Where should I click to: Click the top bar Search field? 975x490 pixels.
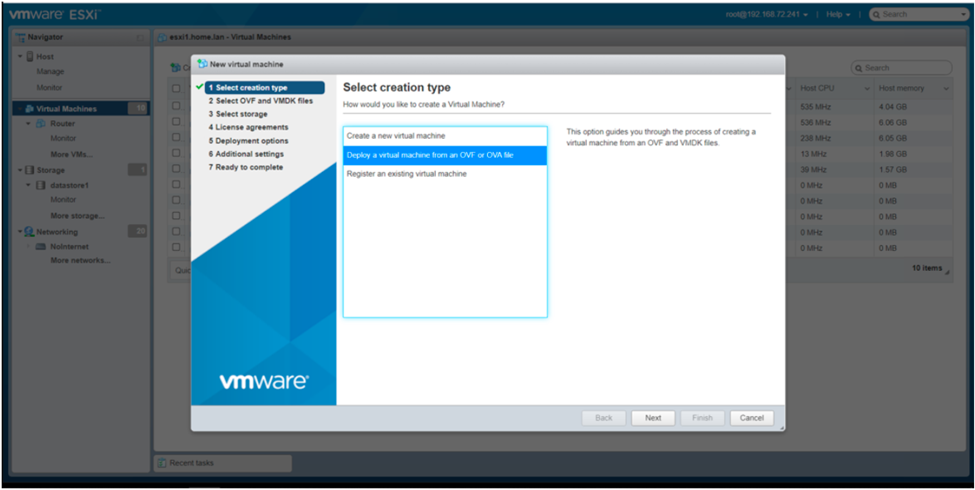[918, 14]
